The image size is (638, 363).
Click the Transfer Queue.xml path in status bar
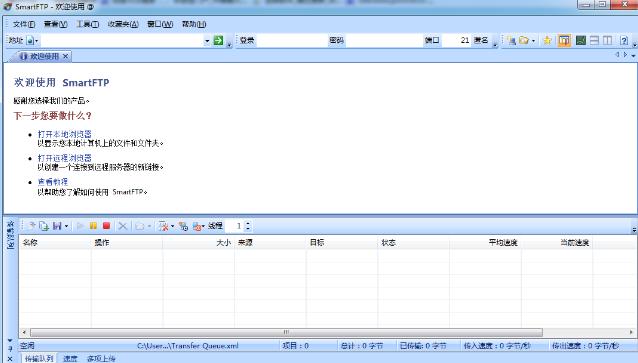[188, 346]
